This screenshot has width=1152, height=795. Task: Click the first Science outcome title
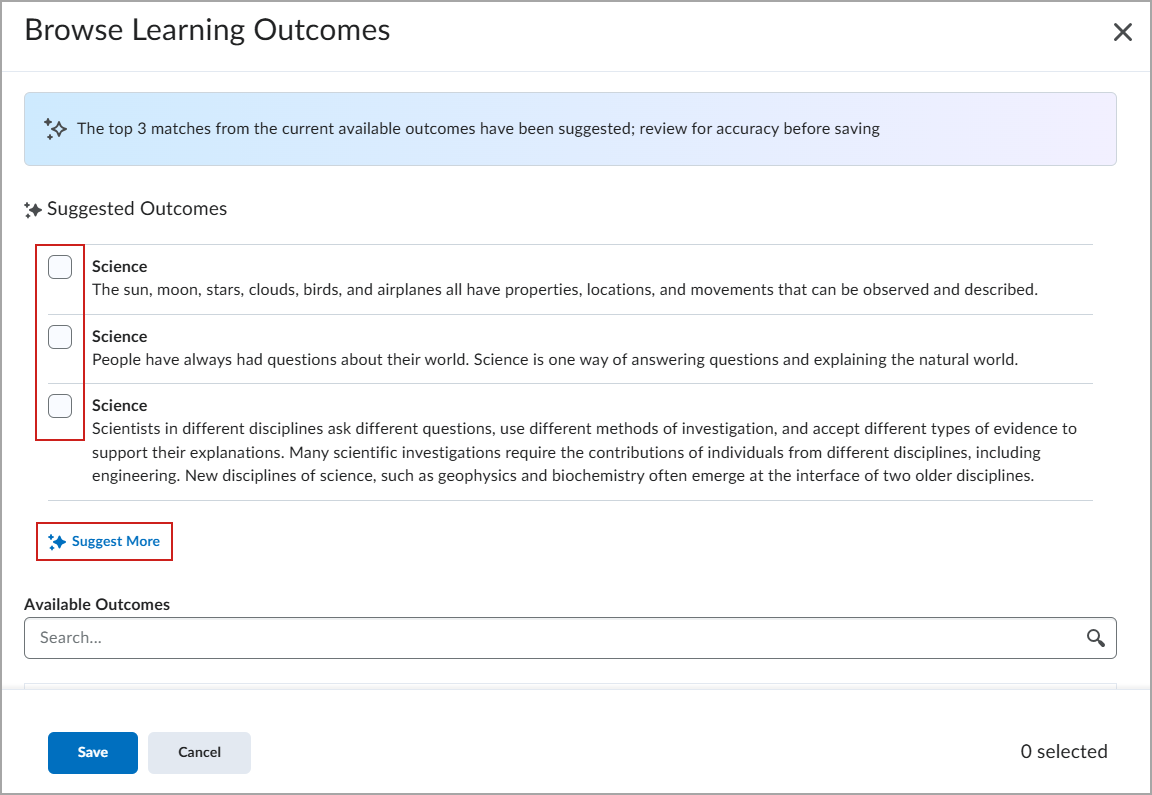(119, 266)
